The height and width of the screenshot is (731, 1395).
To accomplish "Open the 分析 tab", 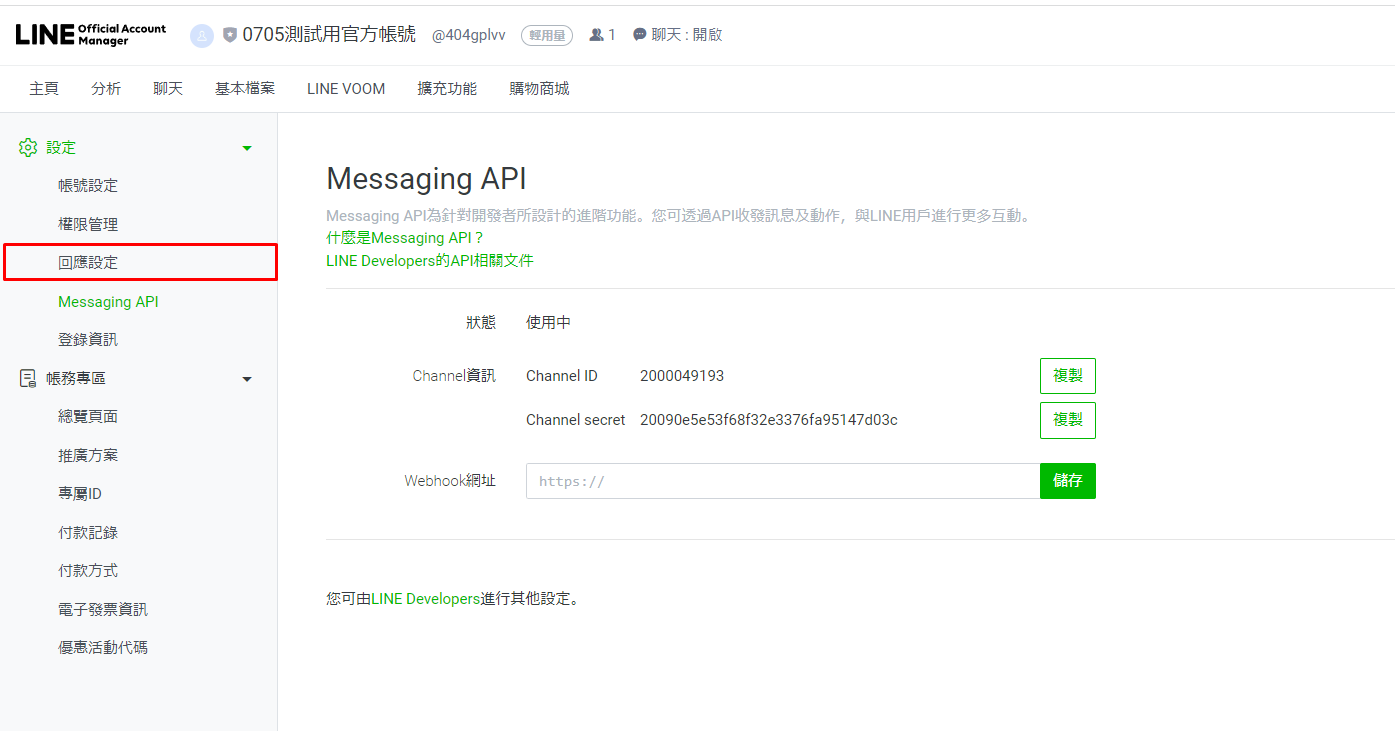I will click(106, 89).
